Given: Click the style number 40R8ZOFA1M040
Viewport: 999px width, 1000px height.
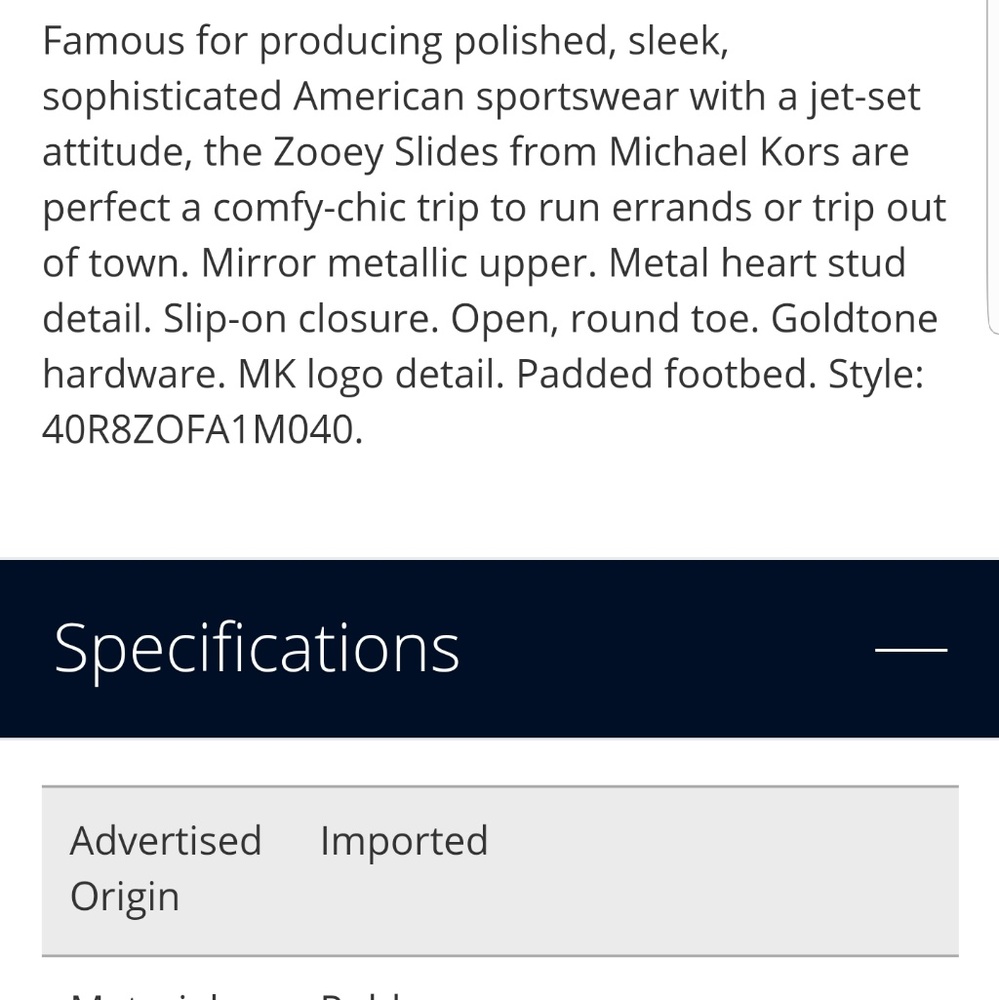Looking at the screenshot, I should [202, 429].
